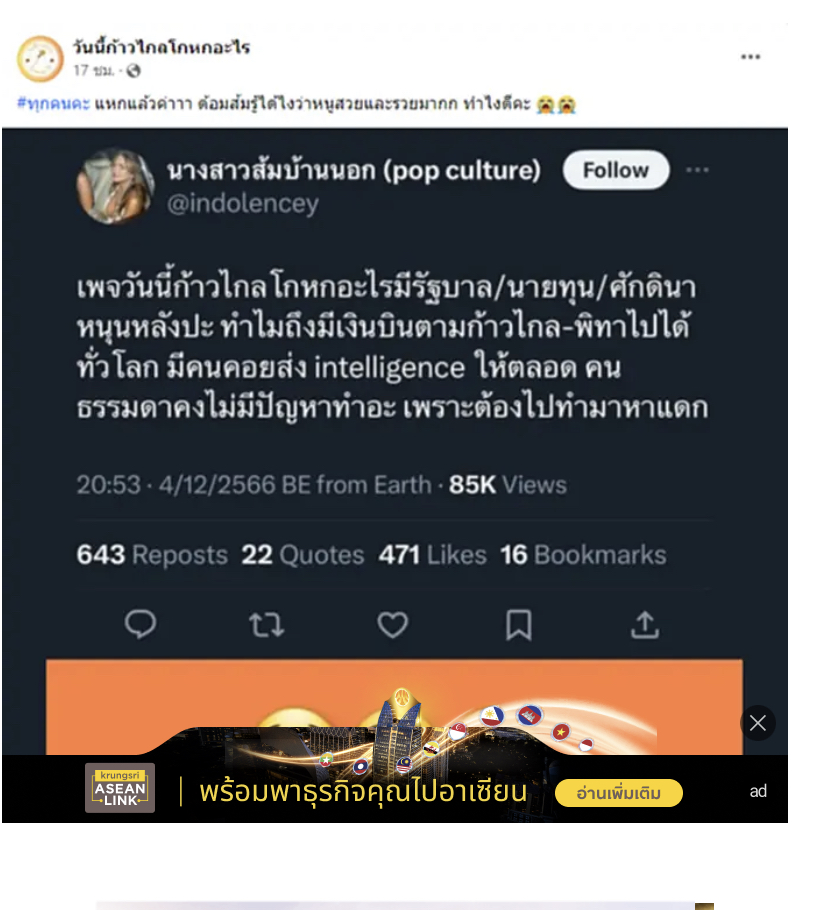Click the tweet author's avatar photo
This screenshot has width=828, height=910.
115,186
